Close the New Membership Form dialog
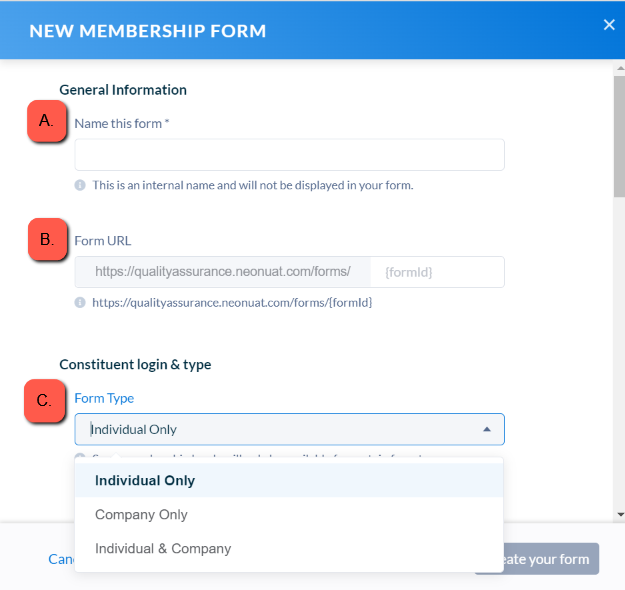The width and height of the screenshot is (625, 590). [x=609, y=25]
